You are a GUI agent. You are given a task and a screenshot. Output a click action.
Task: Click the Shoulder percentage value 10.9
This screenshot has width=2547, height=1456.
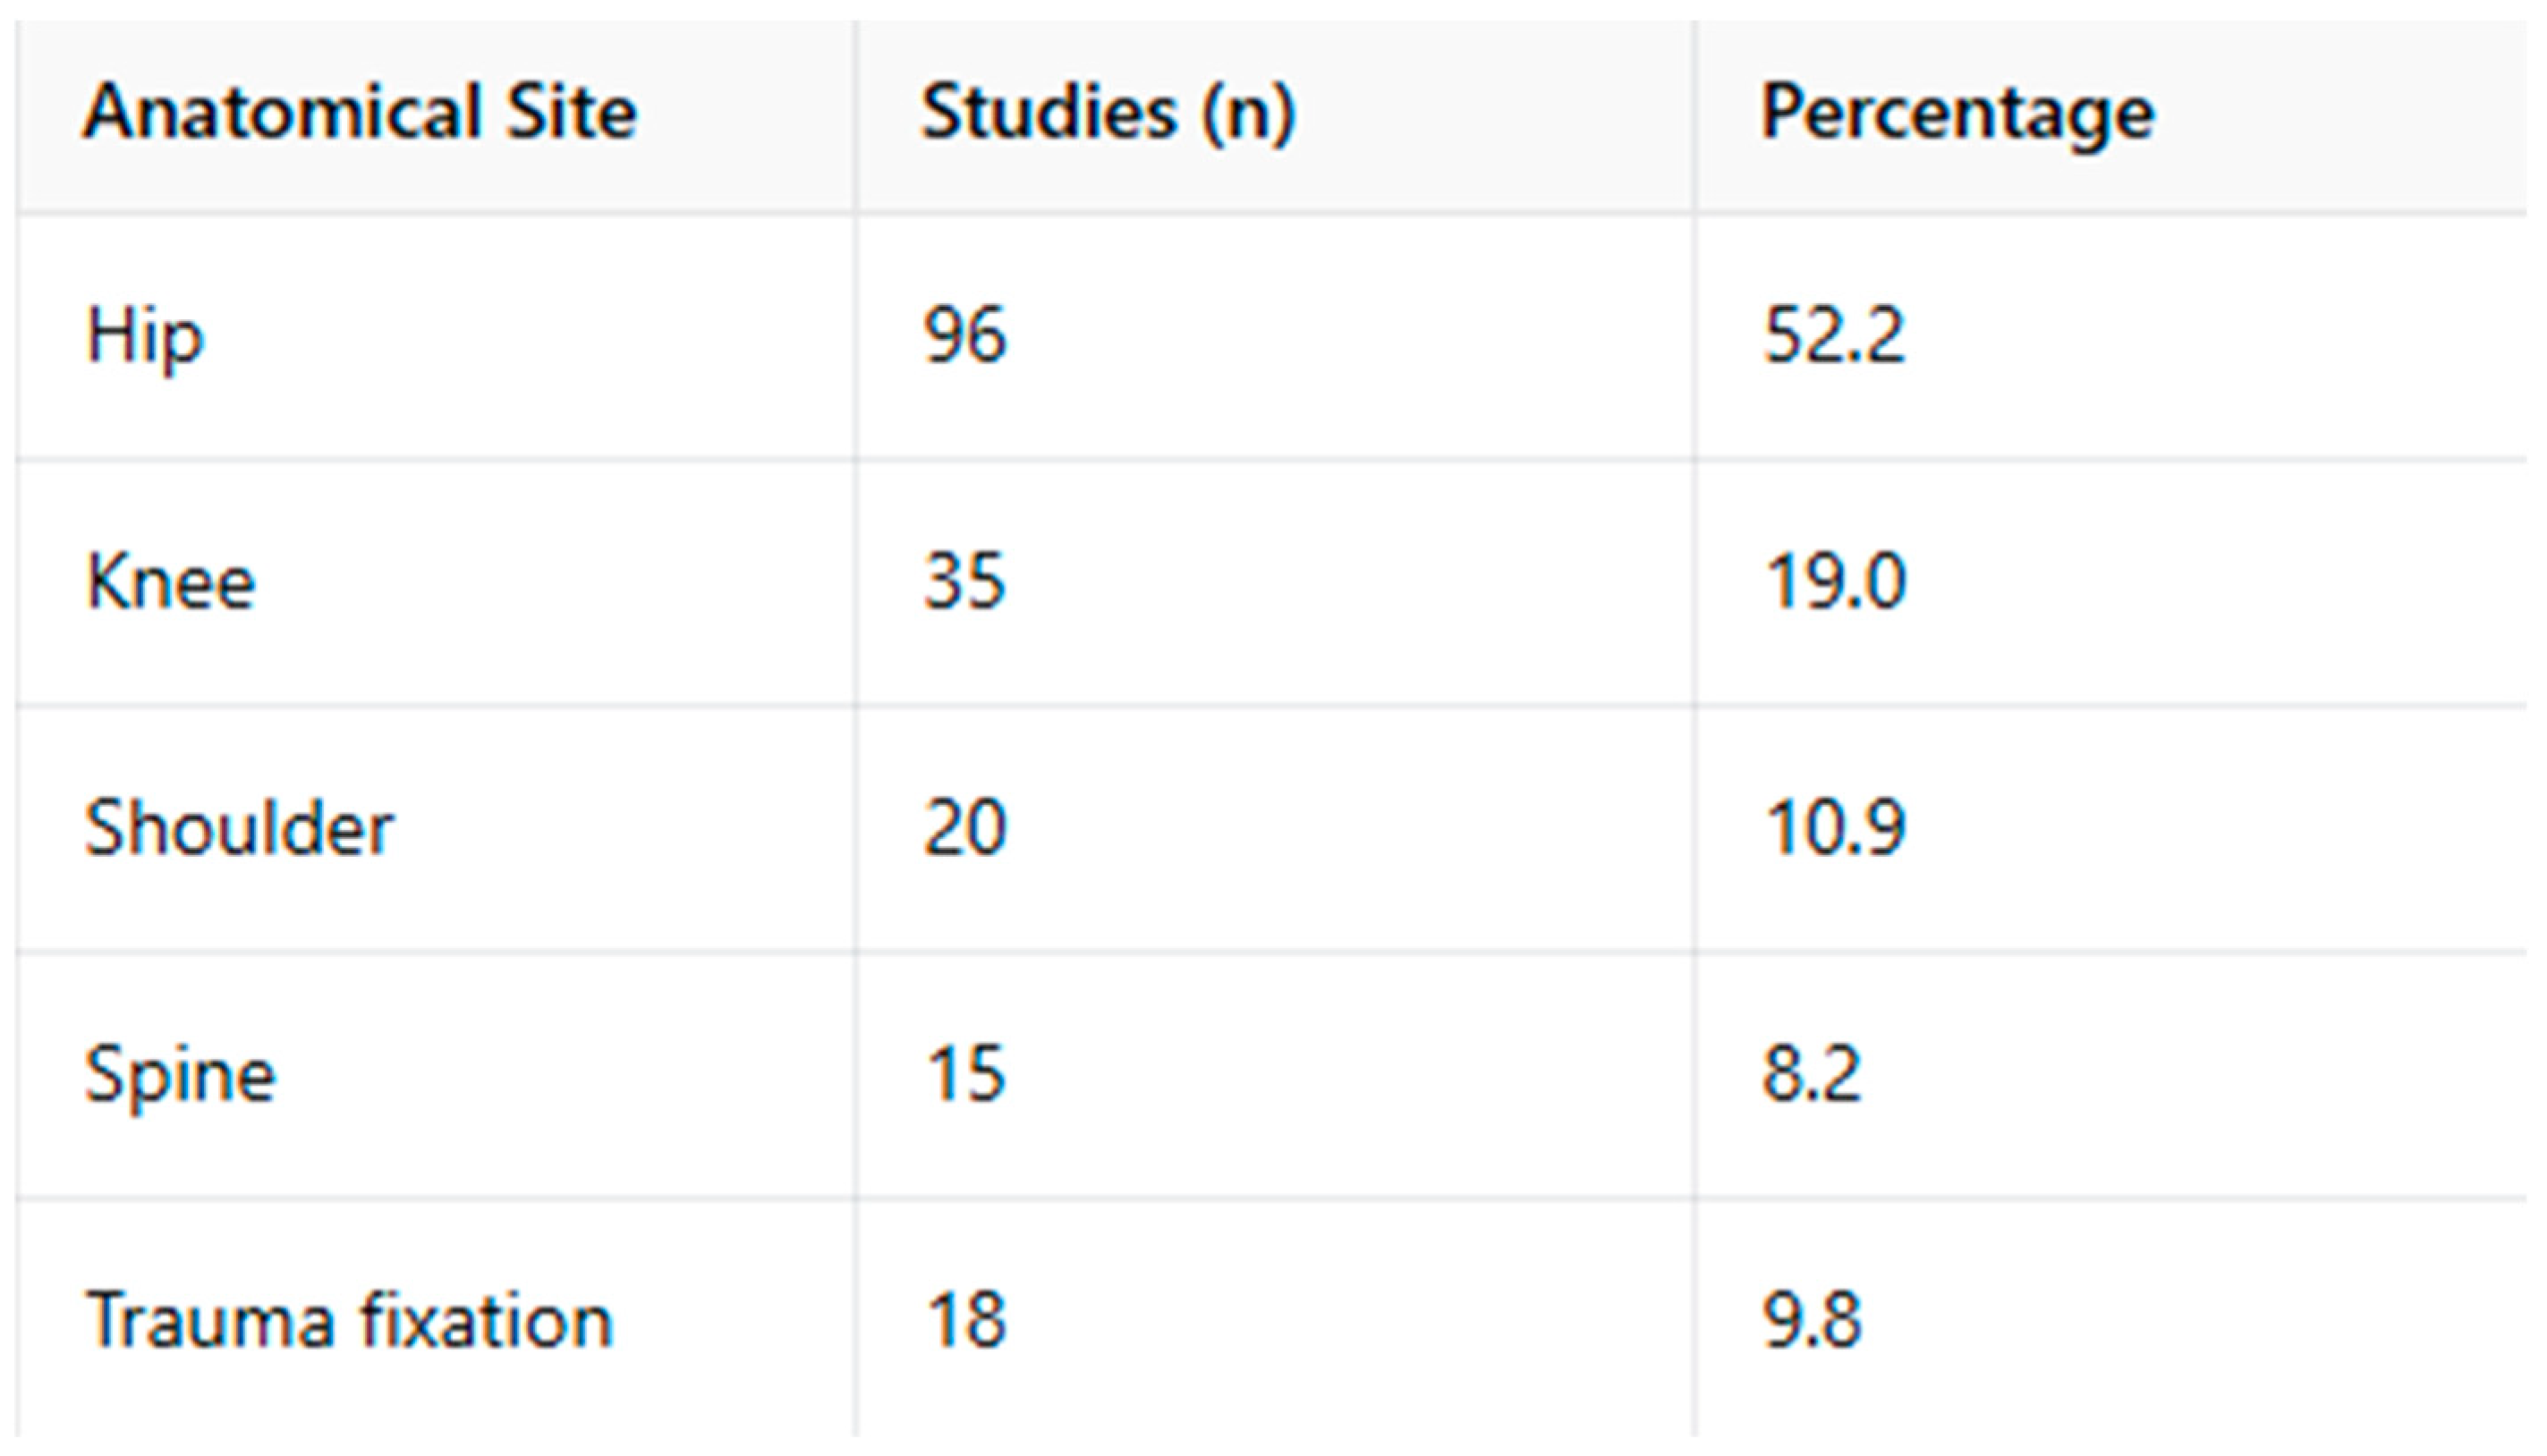[x=1836, y=828]
